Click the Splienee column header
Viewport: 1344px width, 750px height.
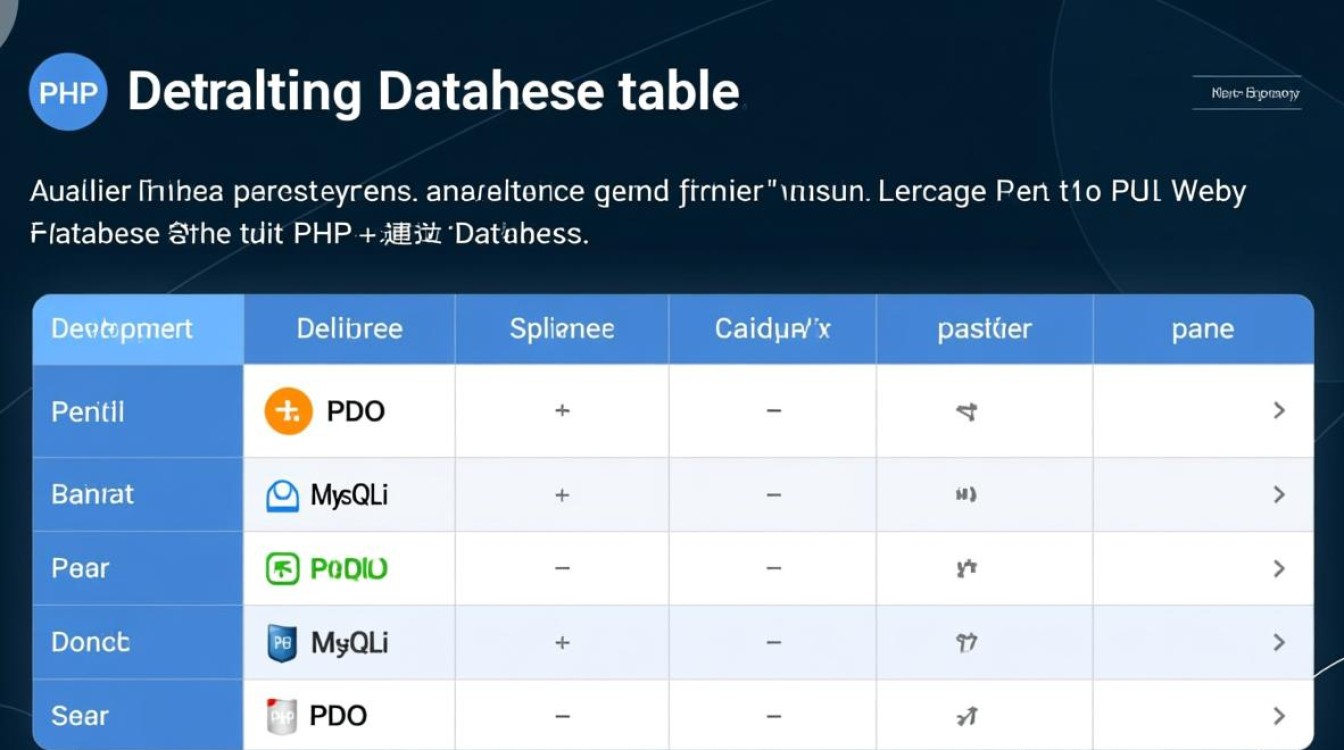click(562, 329)
